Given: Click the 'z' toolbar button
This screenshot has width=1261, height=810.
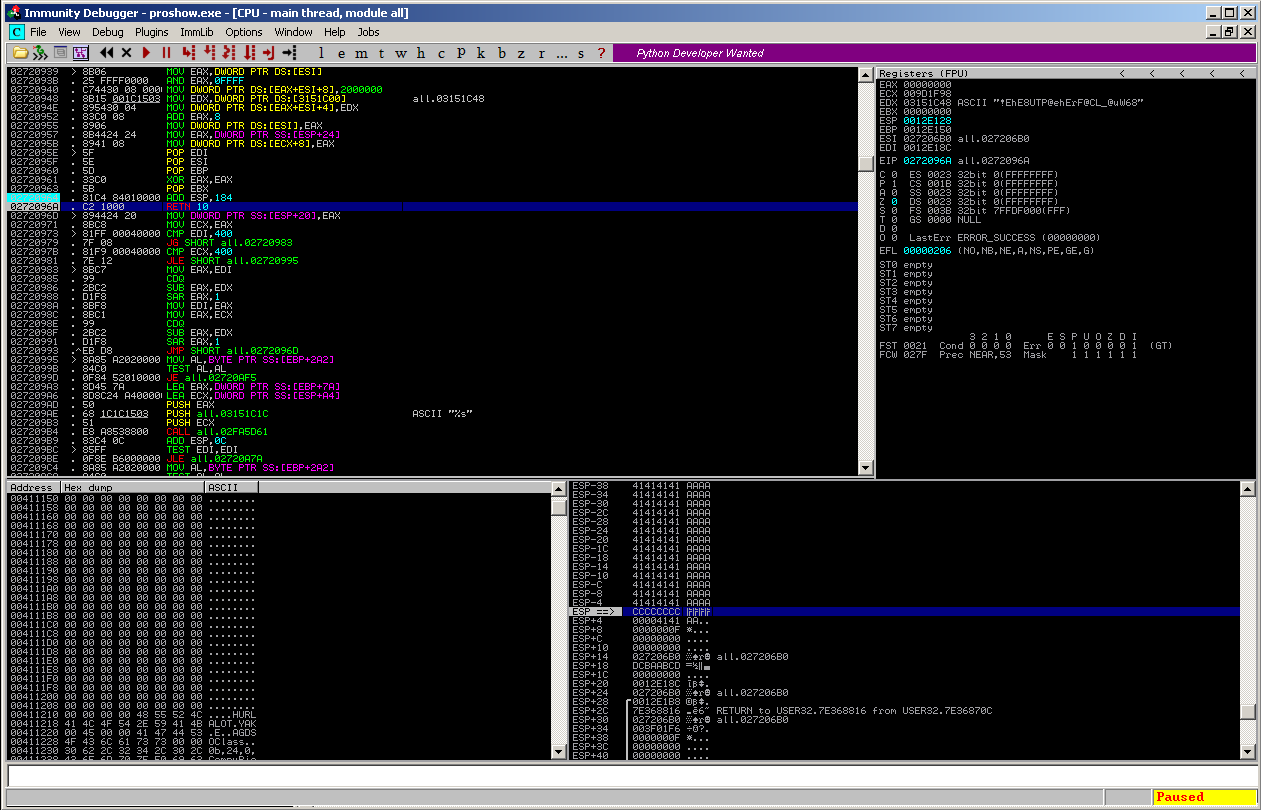Looking at the screenshot, I should click(x=522, y=53).
